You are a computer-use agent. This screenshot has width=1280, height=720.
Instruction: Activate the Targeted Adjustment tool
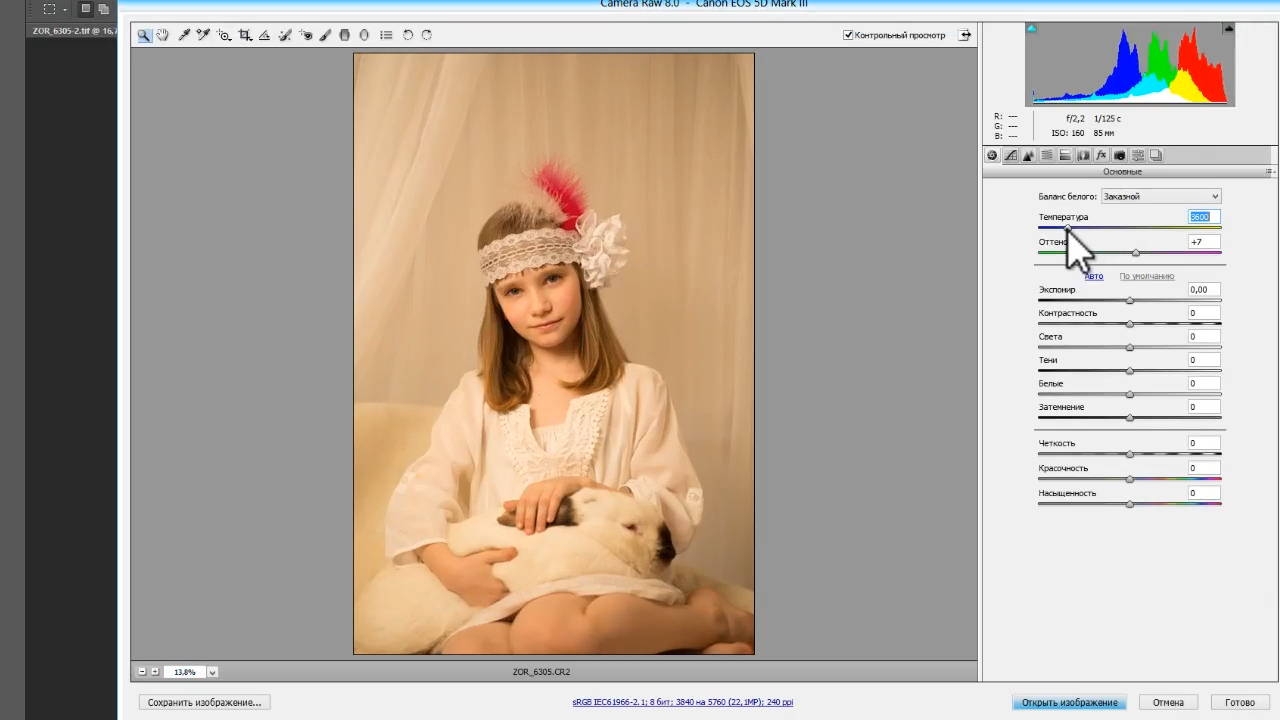tap(224, 35)
